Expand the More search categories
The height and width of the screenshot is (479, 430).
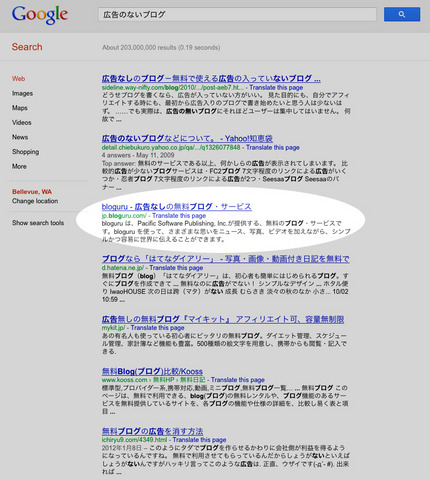pos(19,166)
